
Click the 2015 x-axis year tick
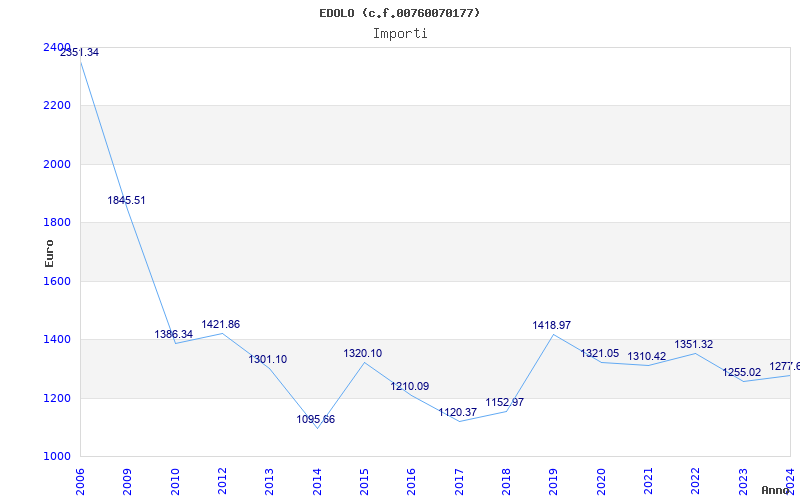pyautogui.click(x=364, y=482)
